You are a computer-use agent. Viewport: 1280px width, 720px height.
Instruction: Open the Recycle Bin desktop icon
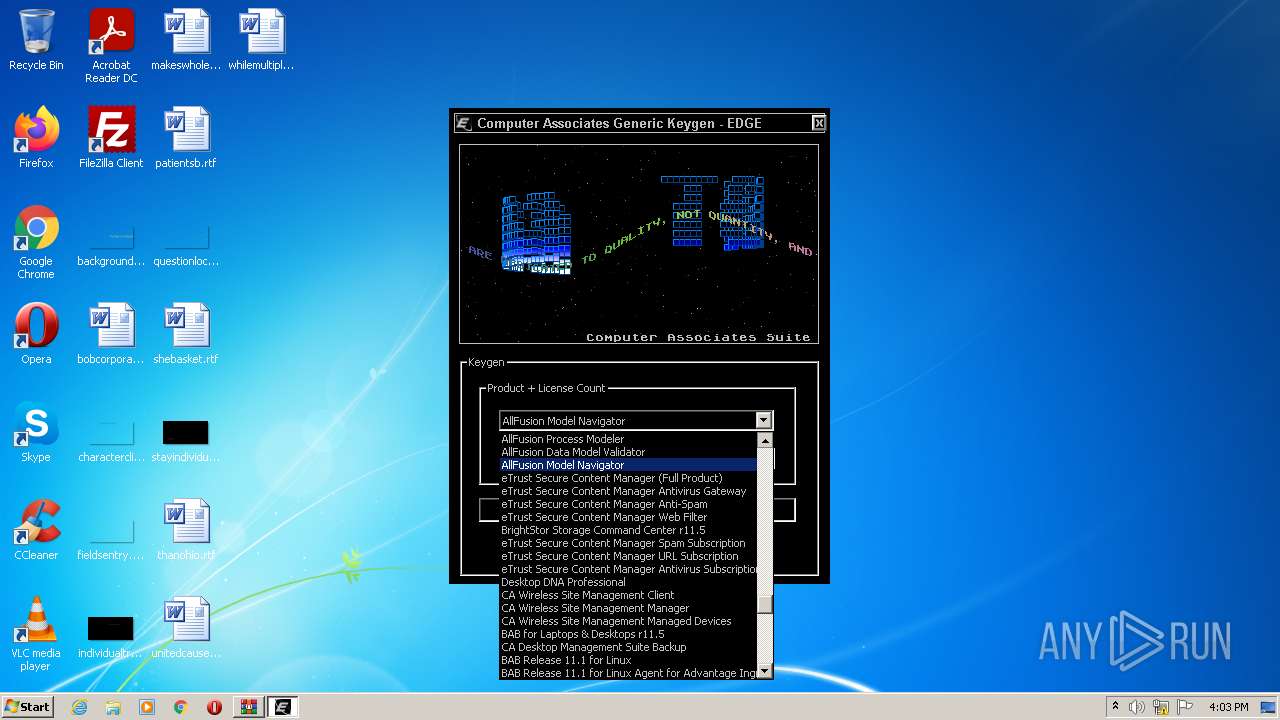click(36, 41)
